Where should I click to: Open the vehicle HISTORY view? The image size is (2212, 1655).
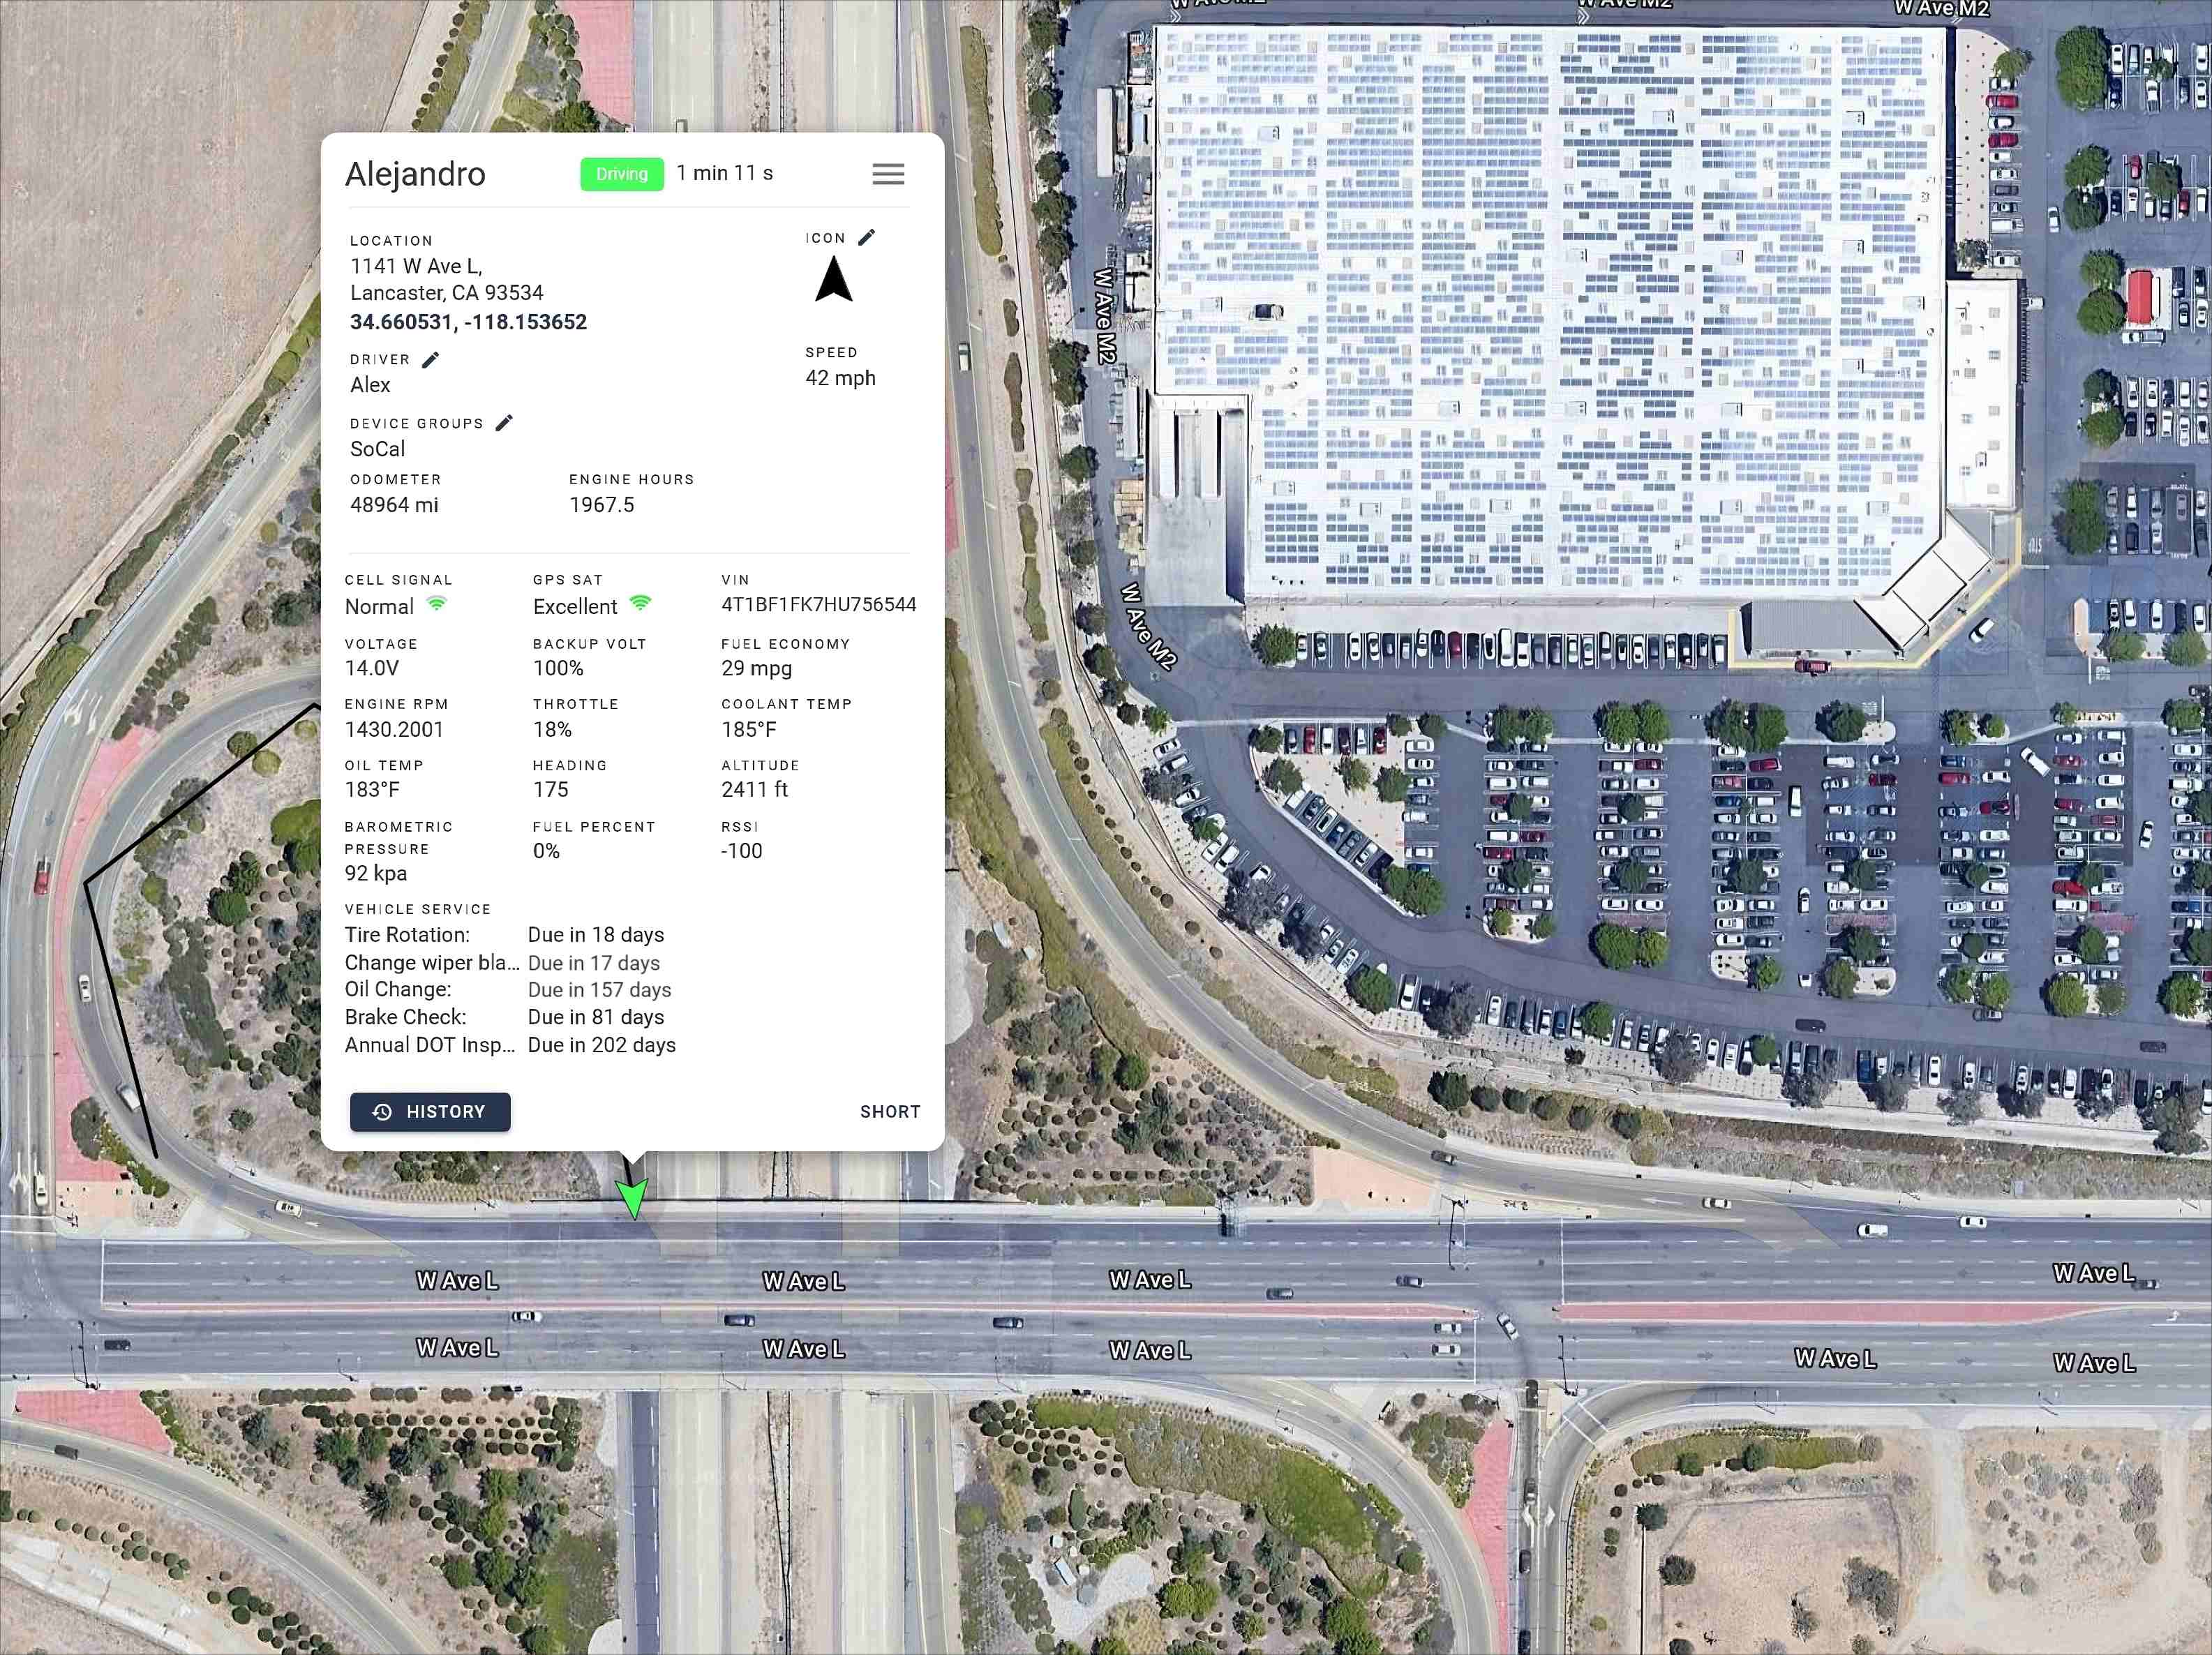[430, 1112]
